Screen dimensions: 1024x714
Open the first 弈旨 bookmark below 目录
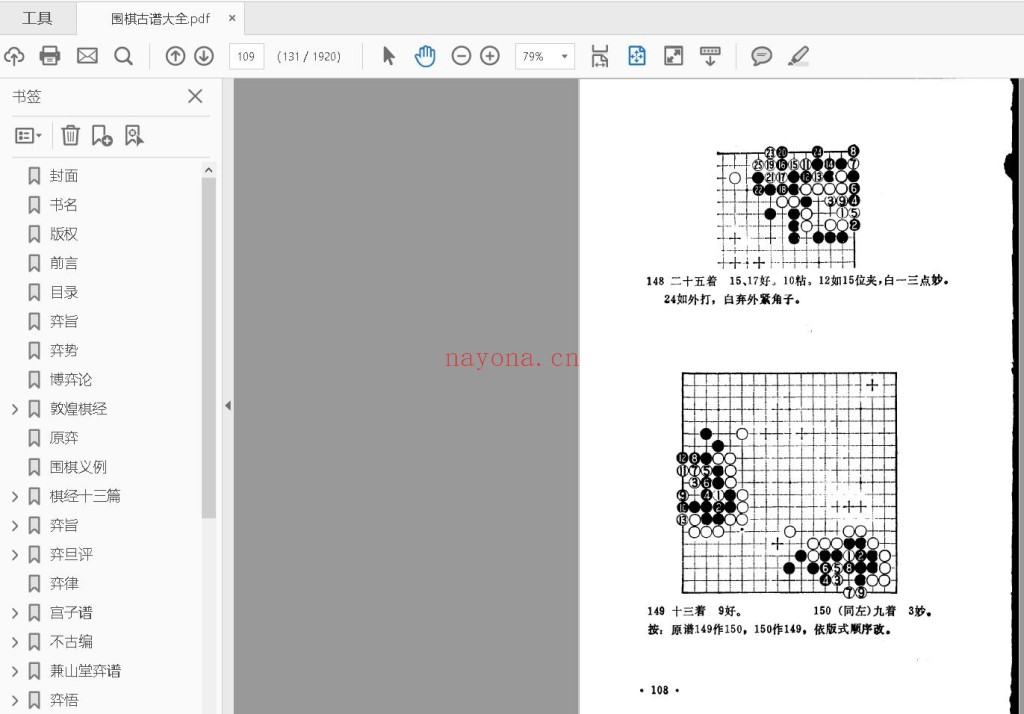tap(64, 321)
